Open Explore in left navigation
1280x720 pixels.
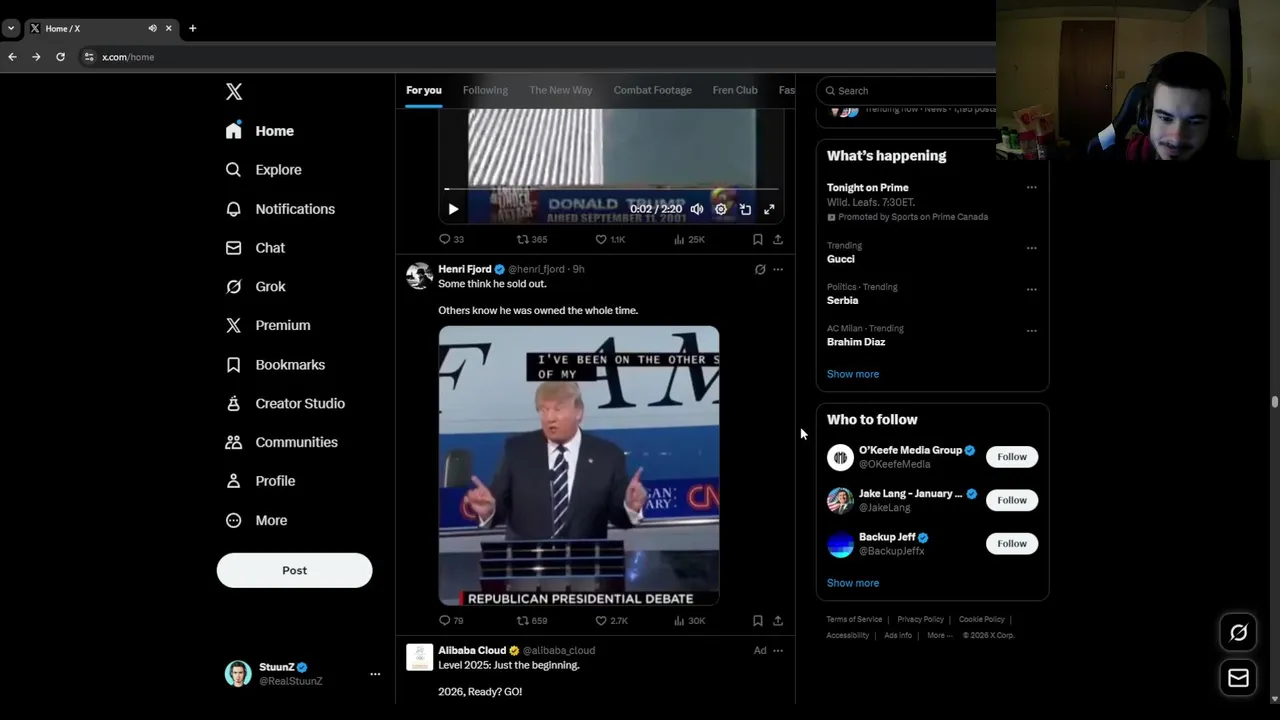coord(264,170)
